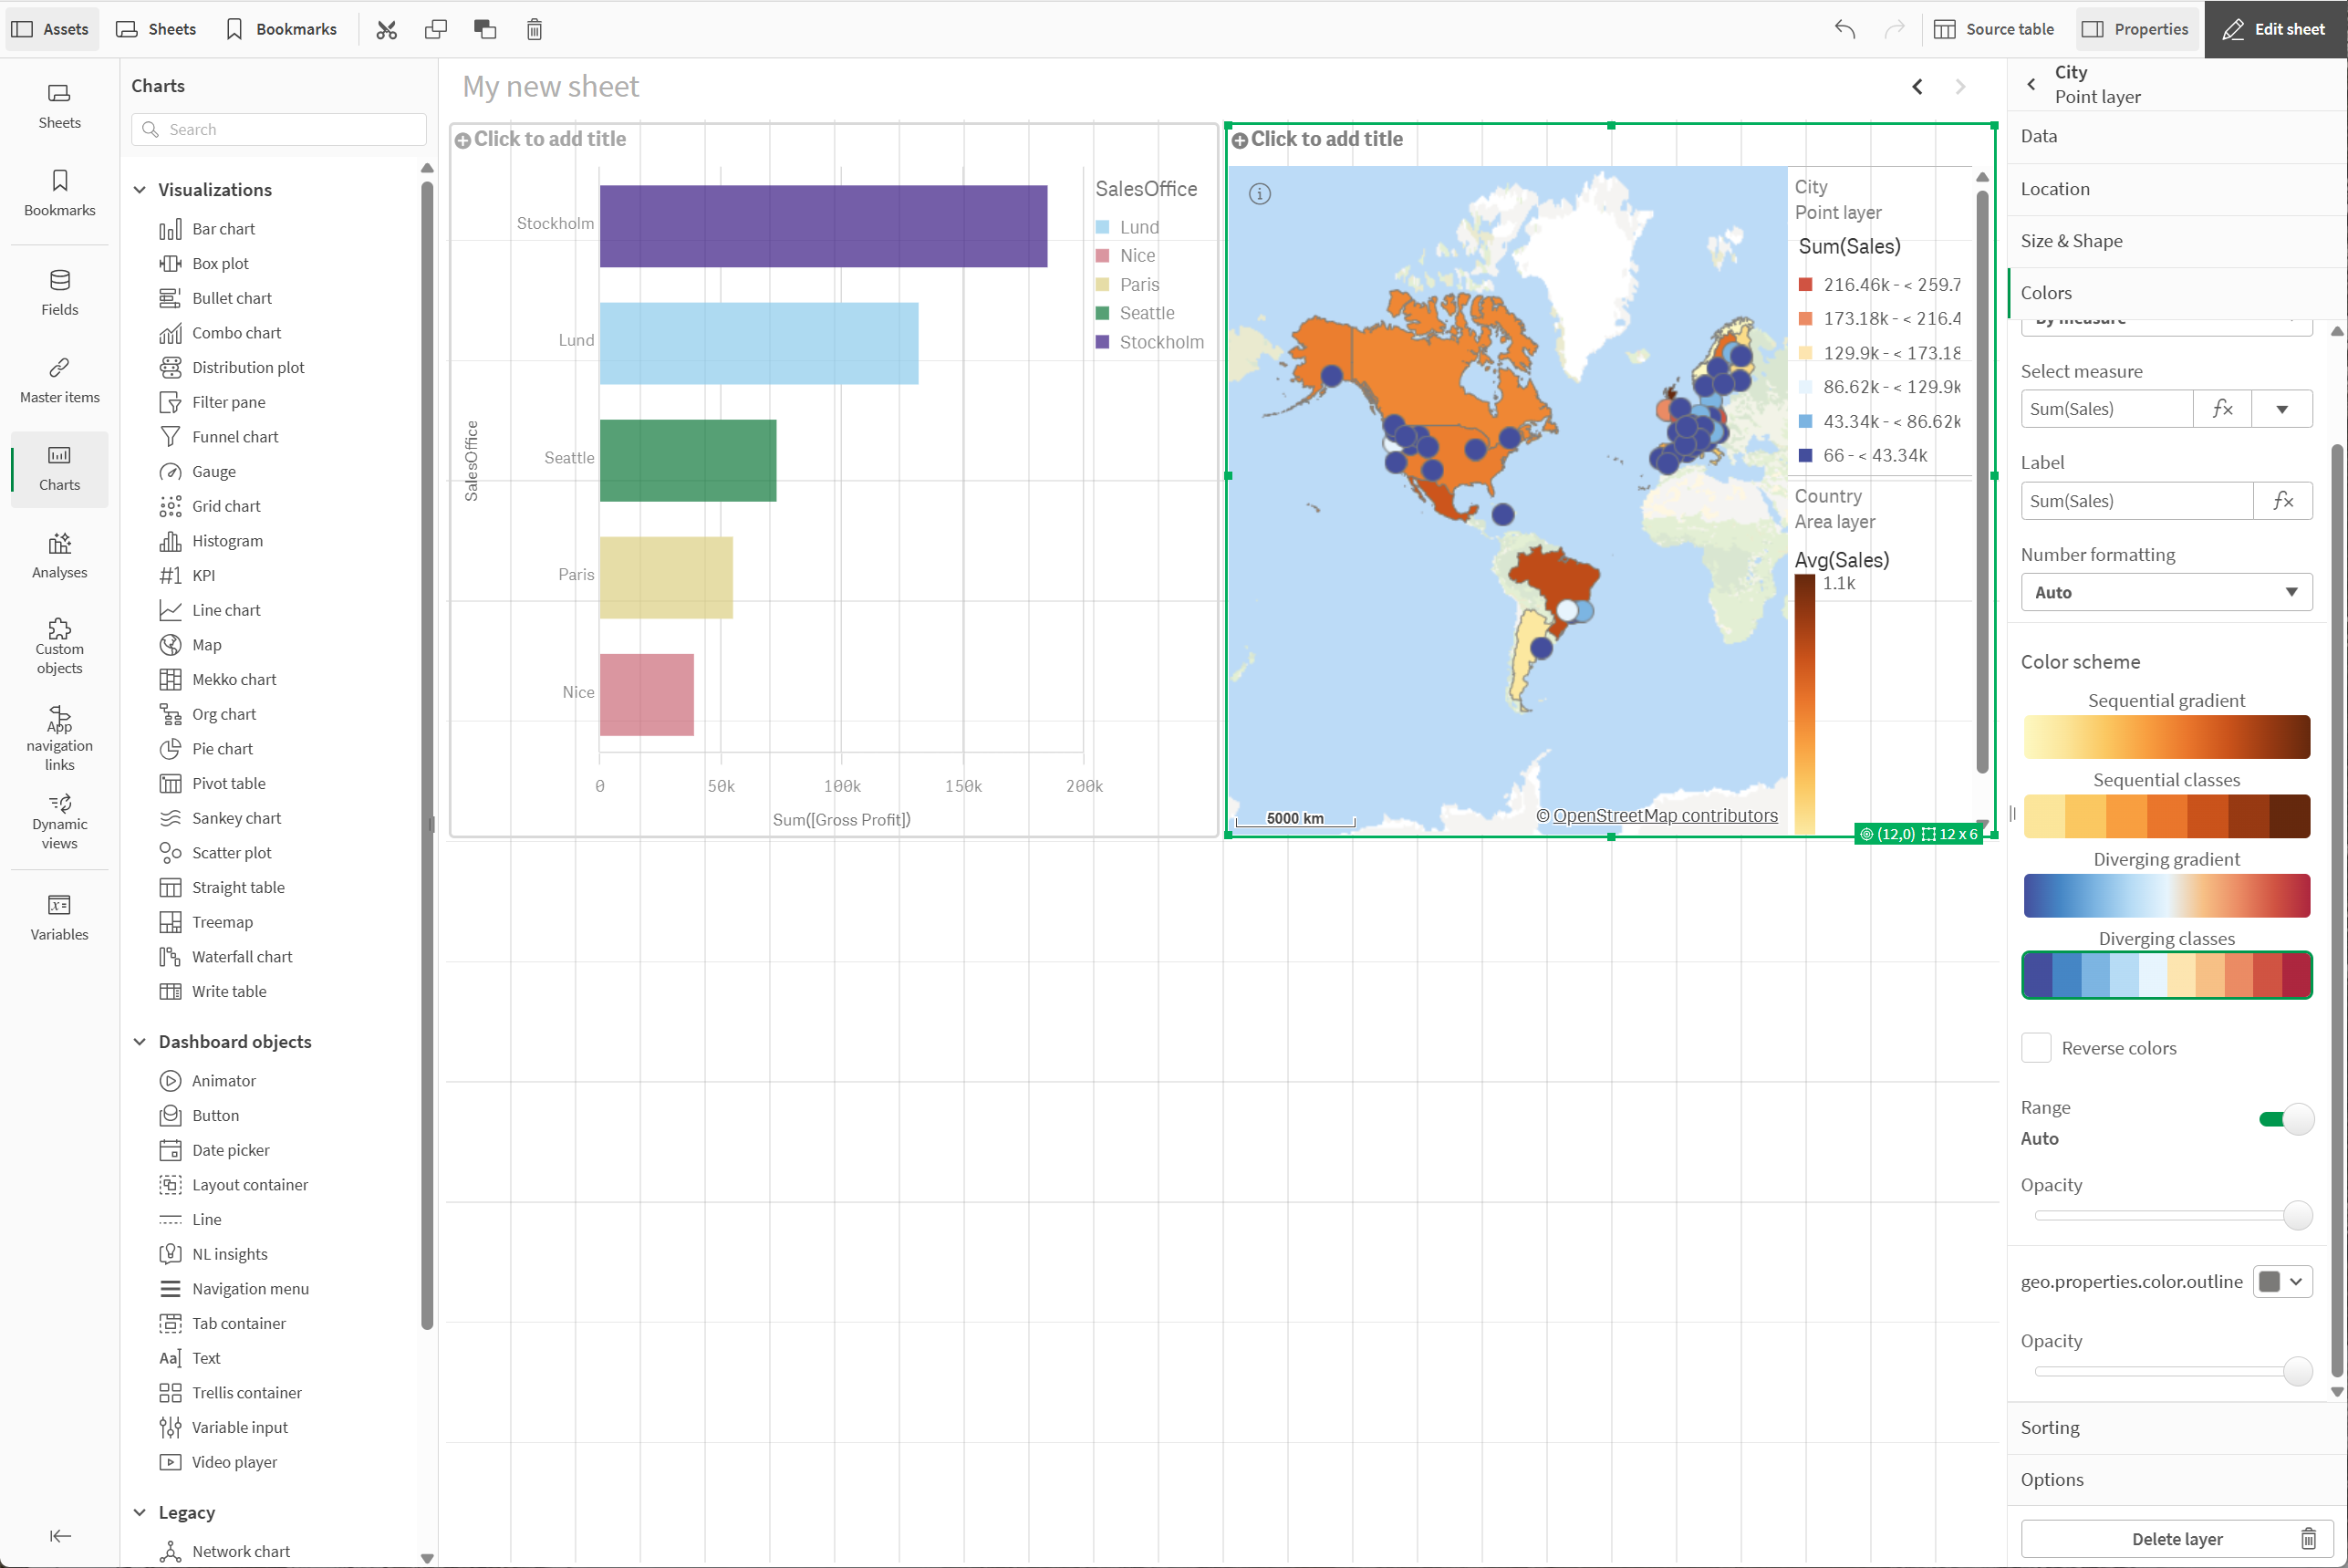Open Master items in the sidebar

coord(59,380)
